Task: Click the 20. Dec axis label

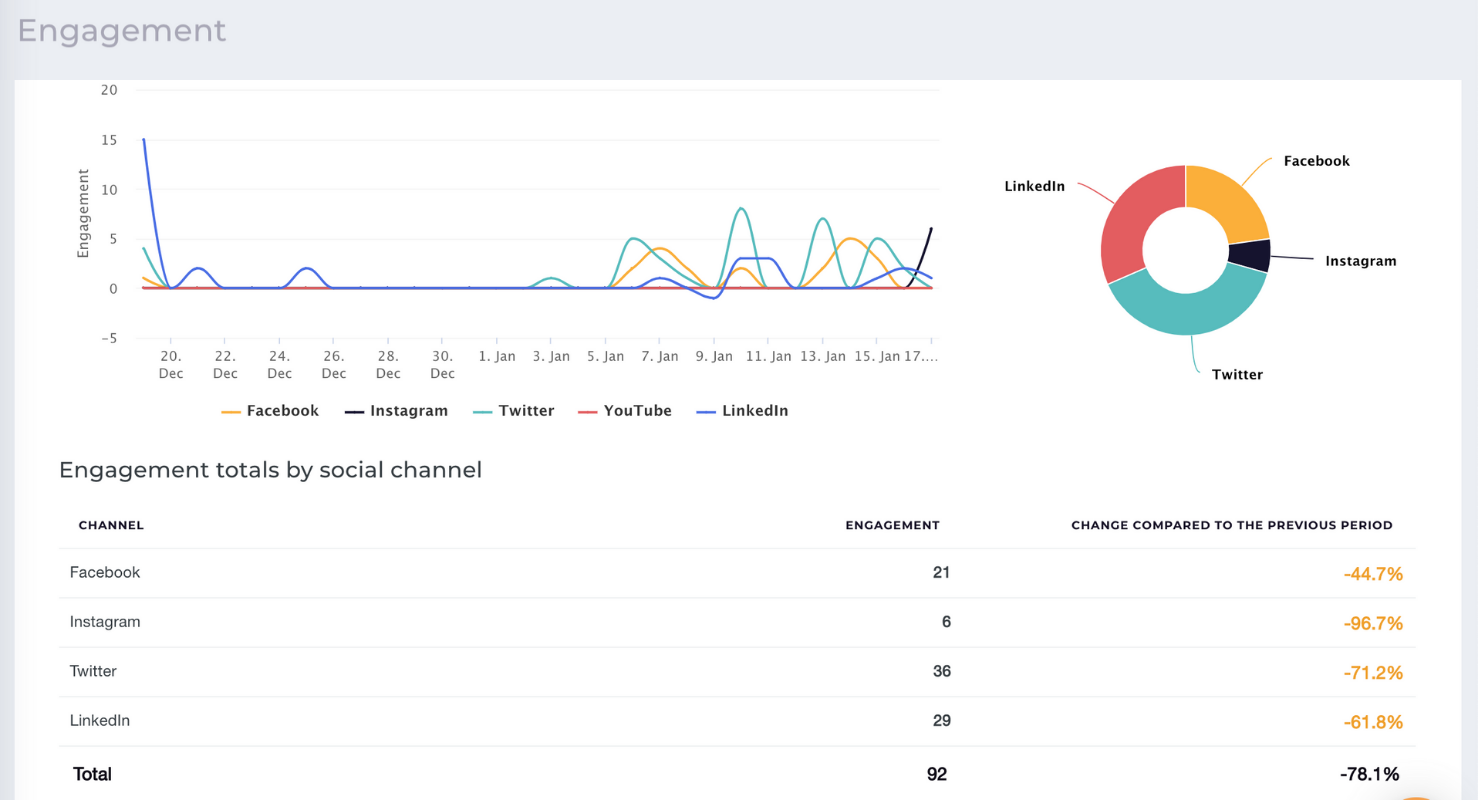Action: tap(171, 365)
